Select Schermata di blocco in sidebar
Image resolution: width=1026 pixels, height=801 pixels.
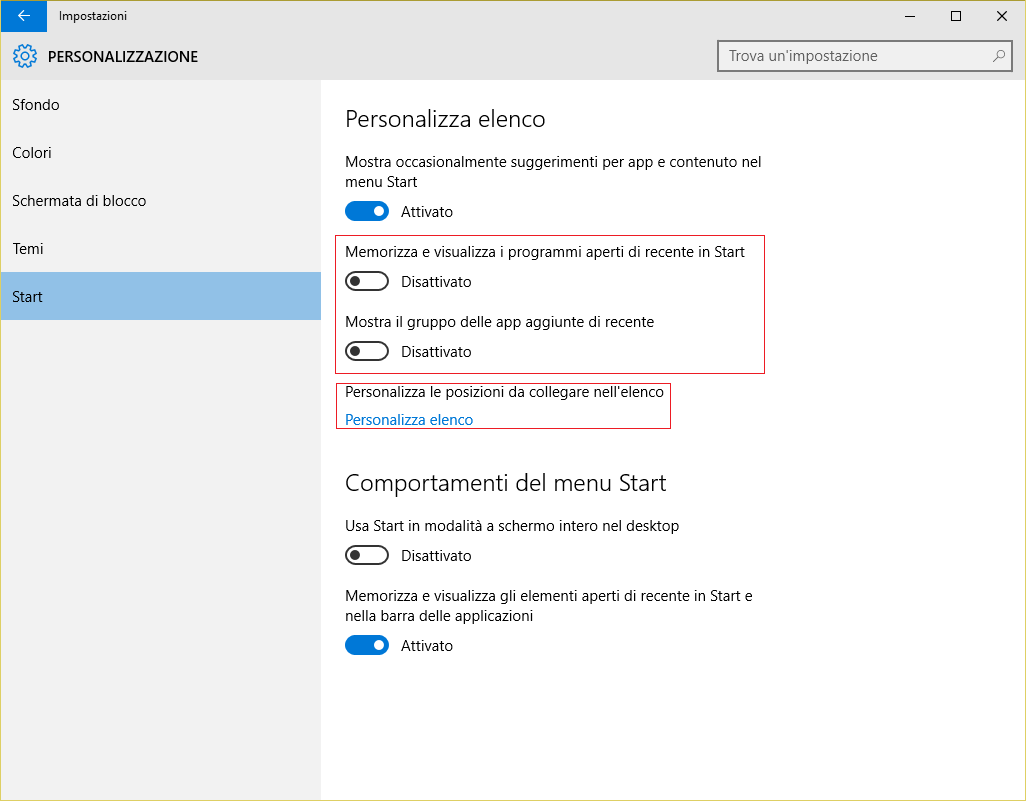click(x=79, y=201)
